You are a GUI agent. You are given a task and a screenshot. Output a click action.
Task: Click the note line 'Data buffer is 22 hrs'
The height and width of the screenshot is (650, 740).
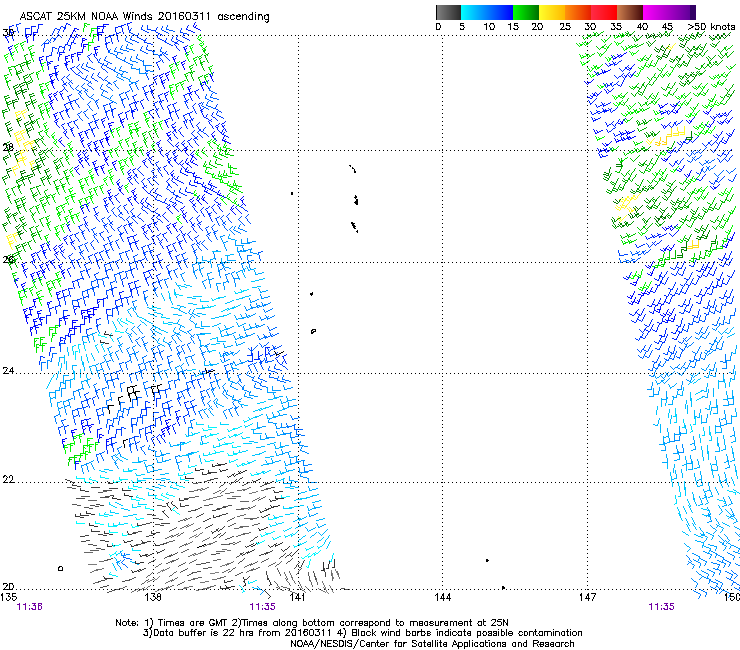(362, 633)
